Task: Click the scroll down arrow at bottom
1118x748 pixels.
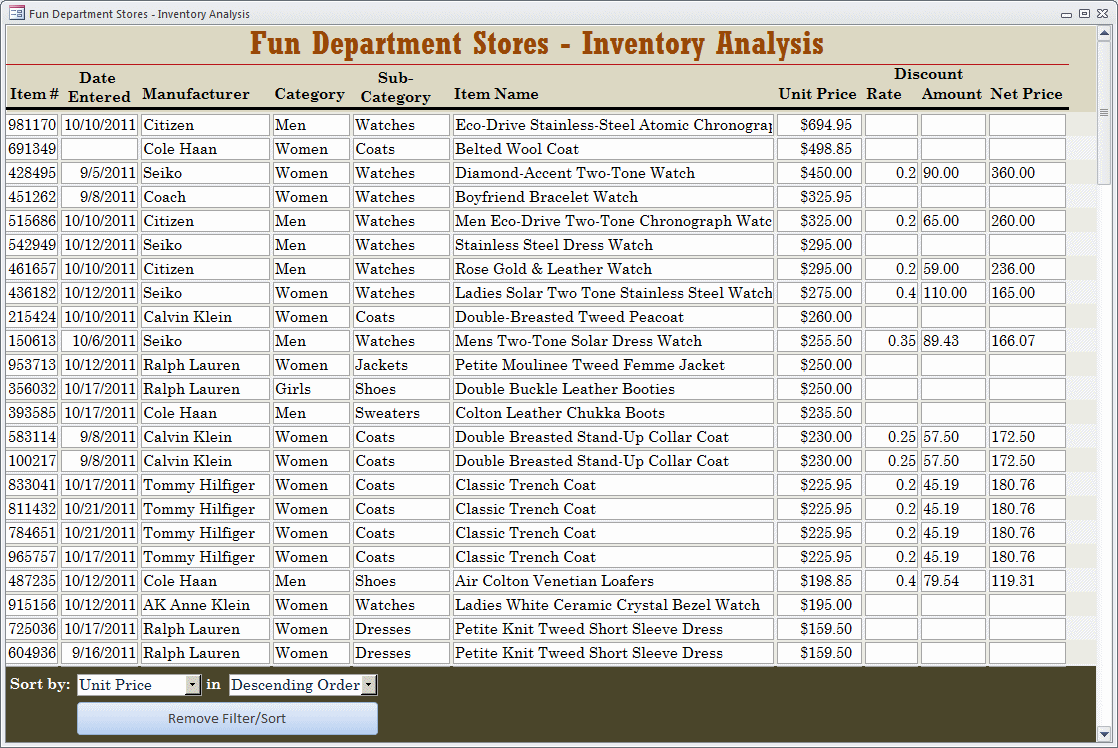Action: (1104, 734)
